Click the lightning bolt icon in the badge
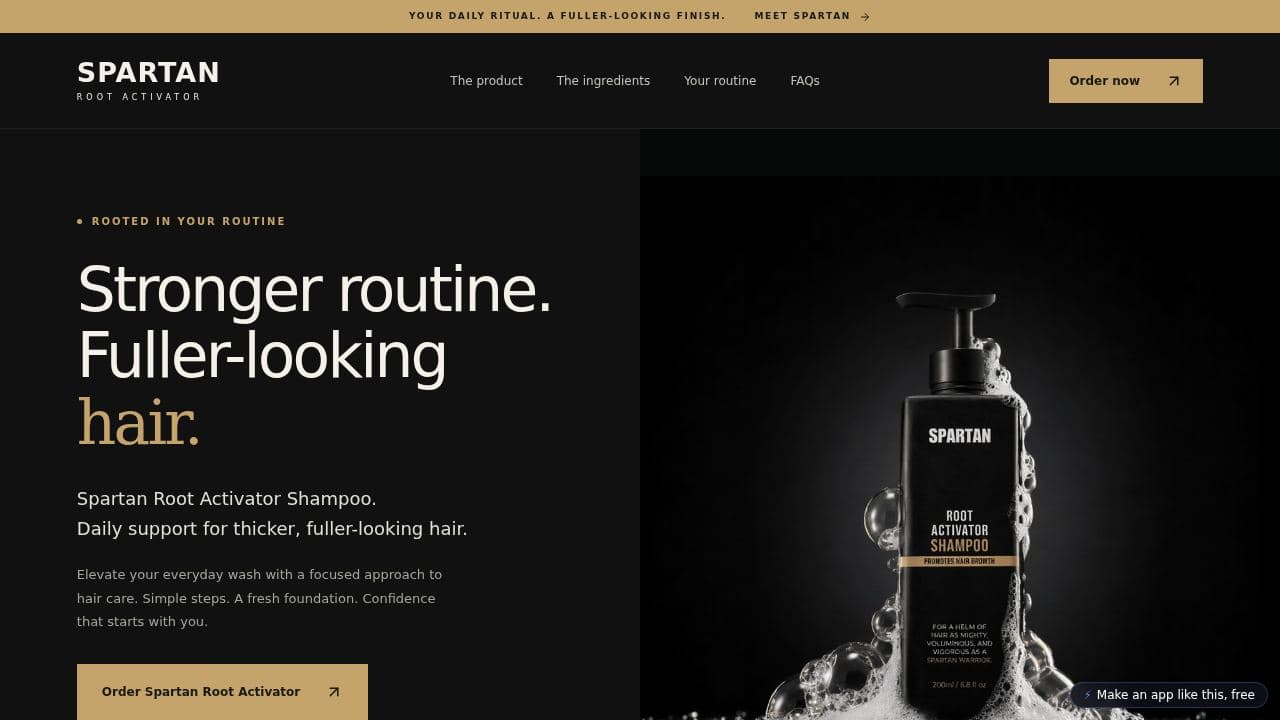 click(x=1088, y=695)
